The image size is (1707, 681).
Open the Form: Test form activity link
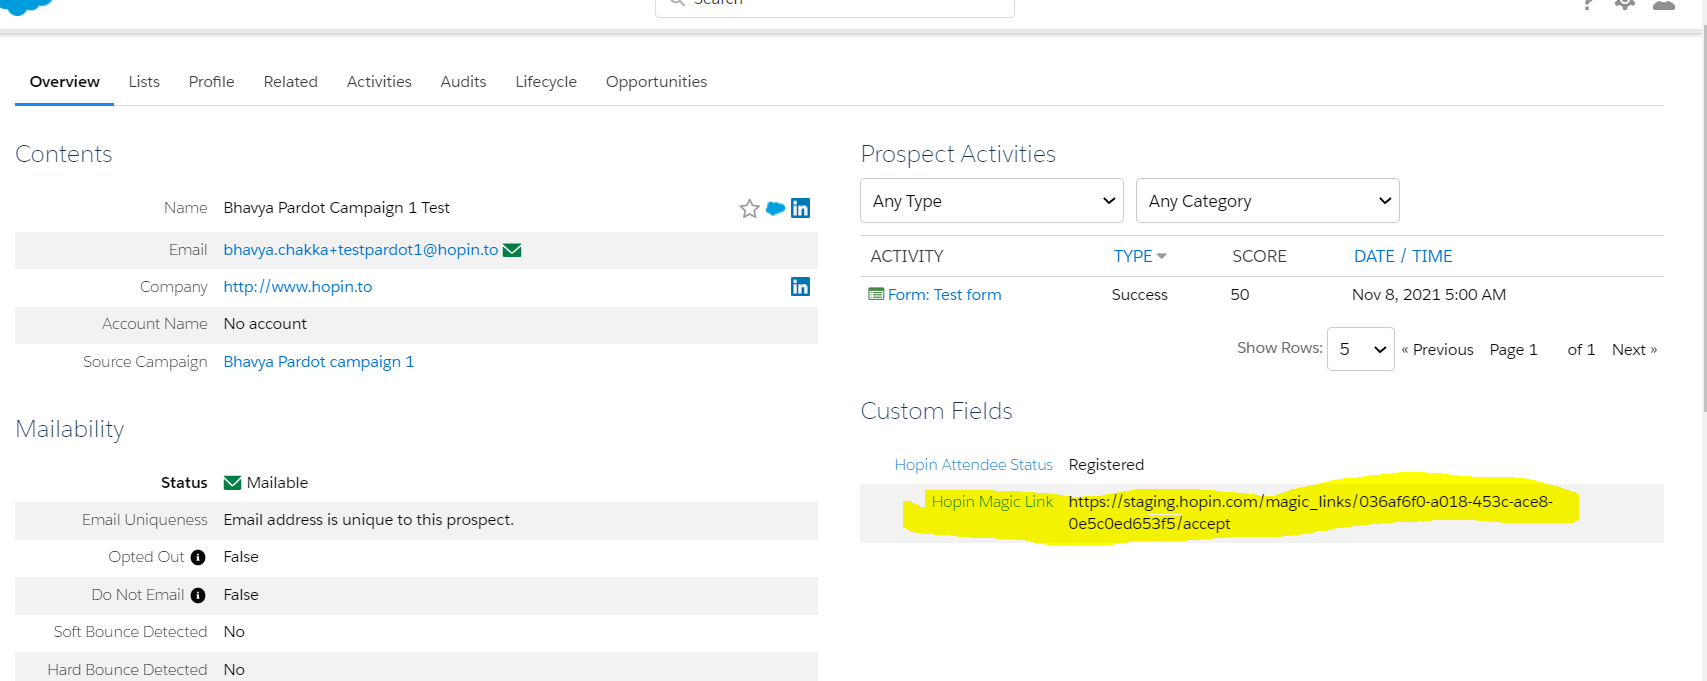coord(945,295)
